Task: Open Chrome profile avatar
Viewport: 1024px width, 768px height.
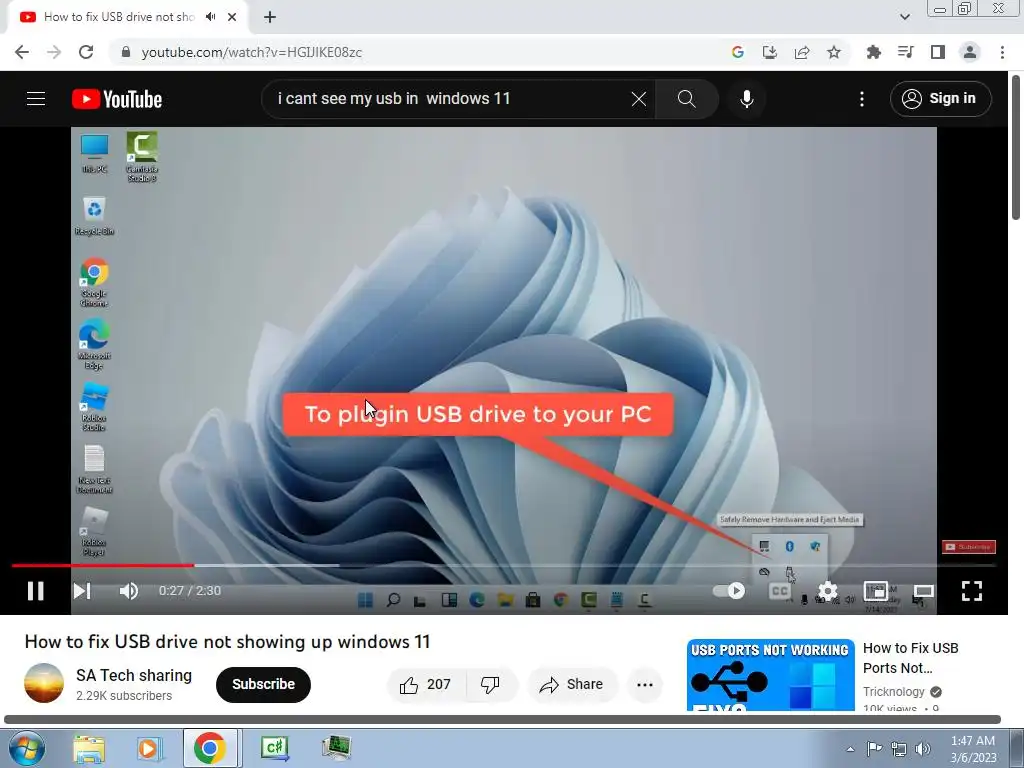Action: pos(970,52)
